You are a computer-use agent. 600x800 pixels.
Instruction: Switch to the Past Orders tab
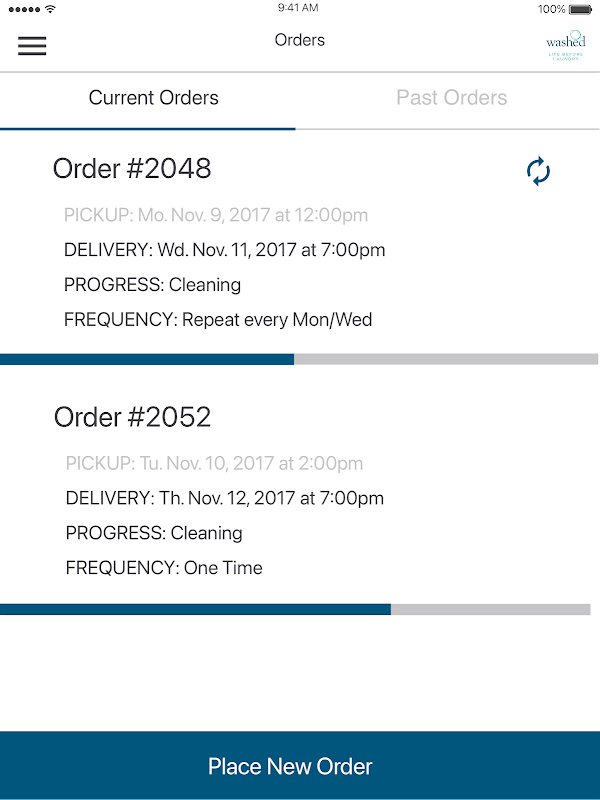click(451, 98)
